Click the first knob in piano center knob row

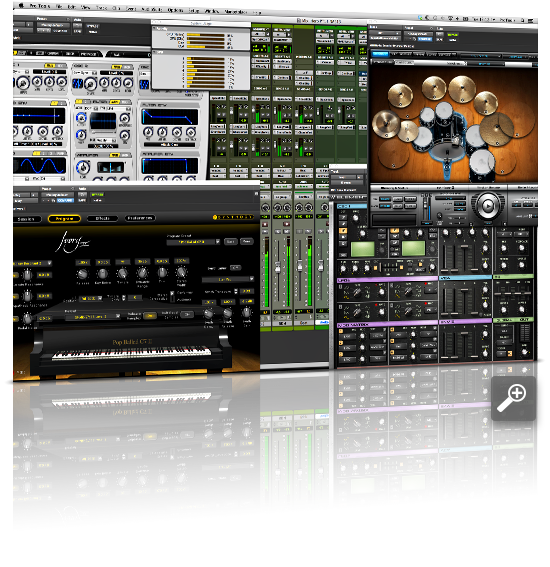(x=83, y=274)
